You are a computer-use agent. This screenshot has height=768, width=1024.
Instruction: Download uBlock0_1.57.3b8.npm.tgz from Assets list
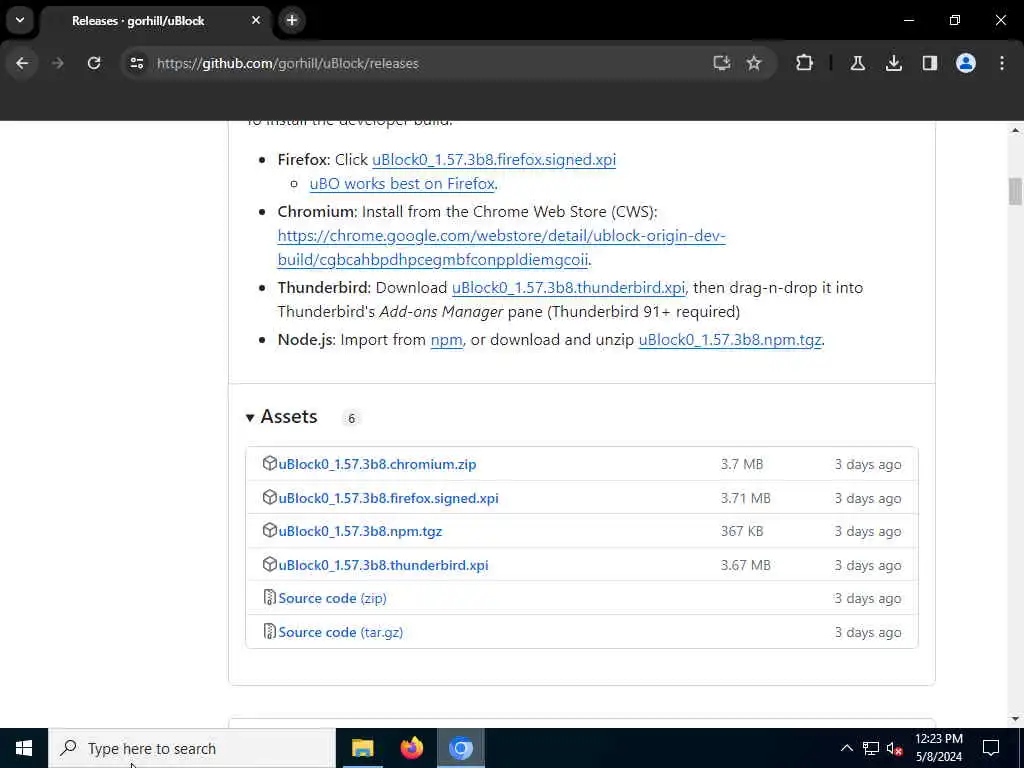360,532
